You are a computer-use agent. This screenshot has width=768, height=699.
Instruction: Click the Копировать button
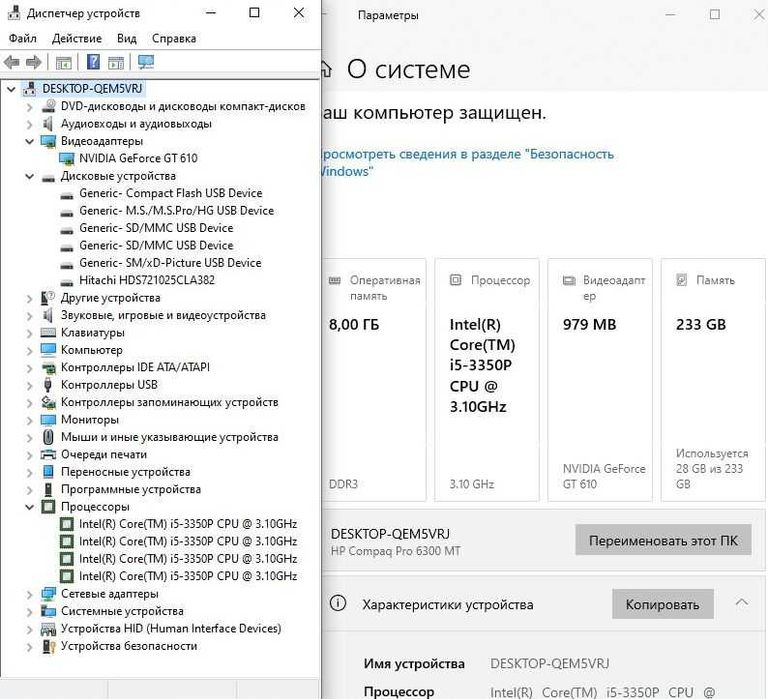(x=662, y=604)
